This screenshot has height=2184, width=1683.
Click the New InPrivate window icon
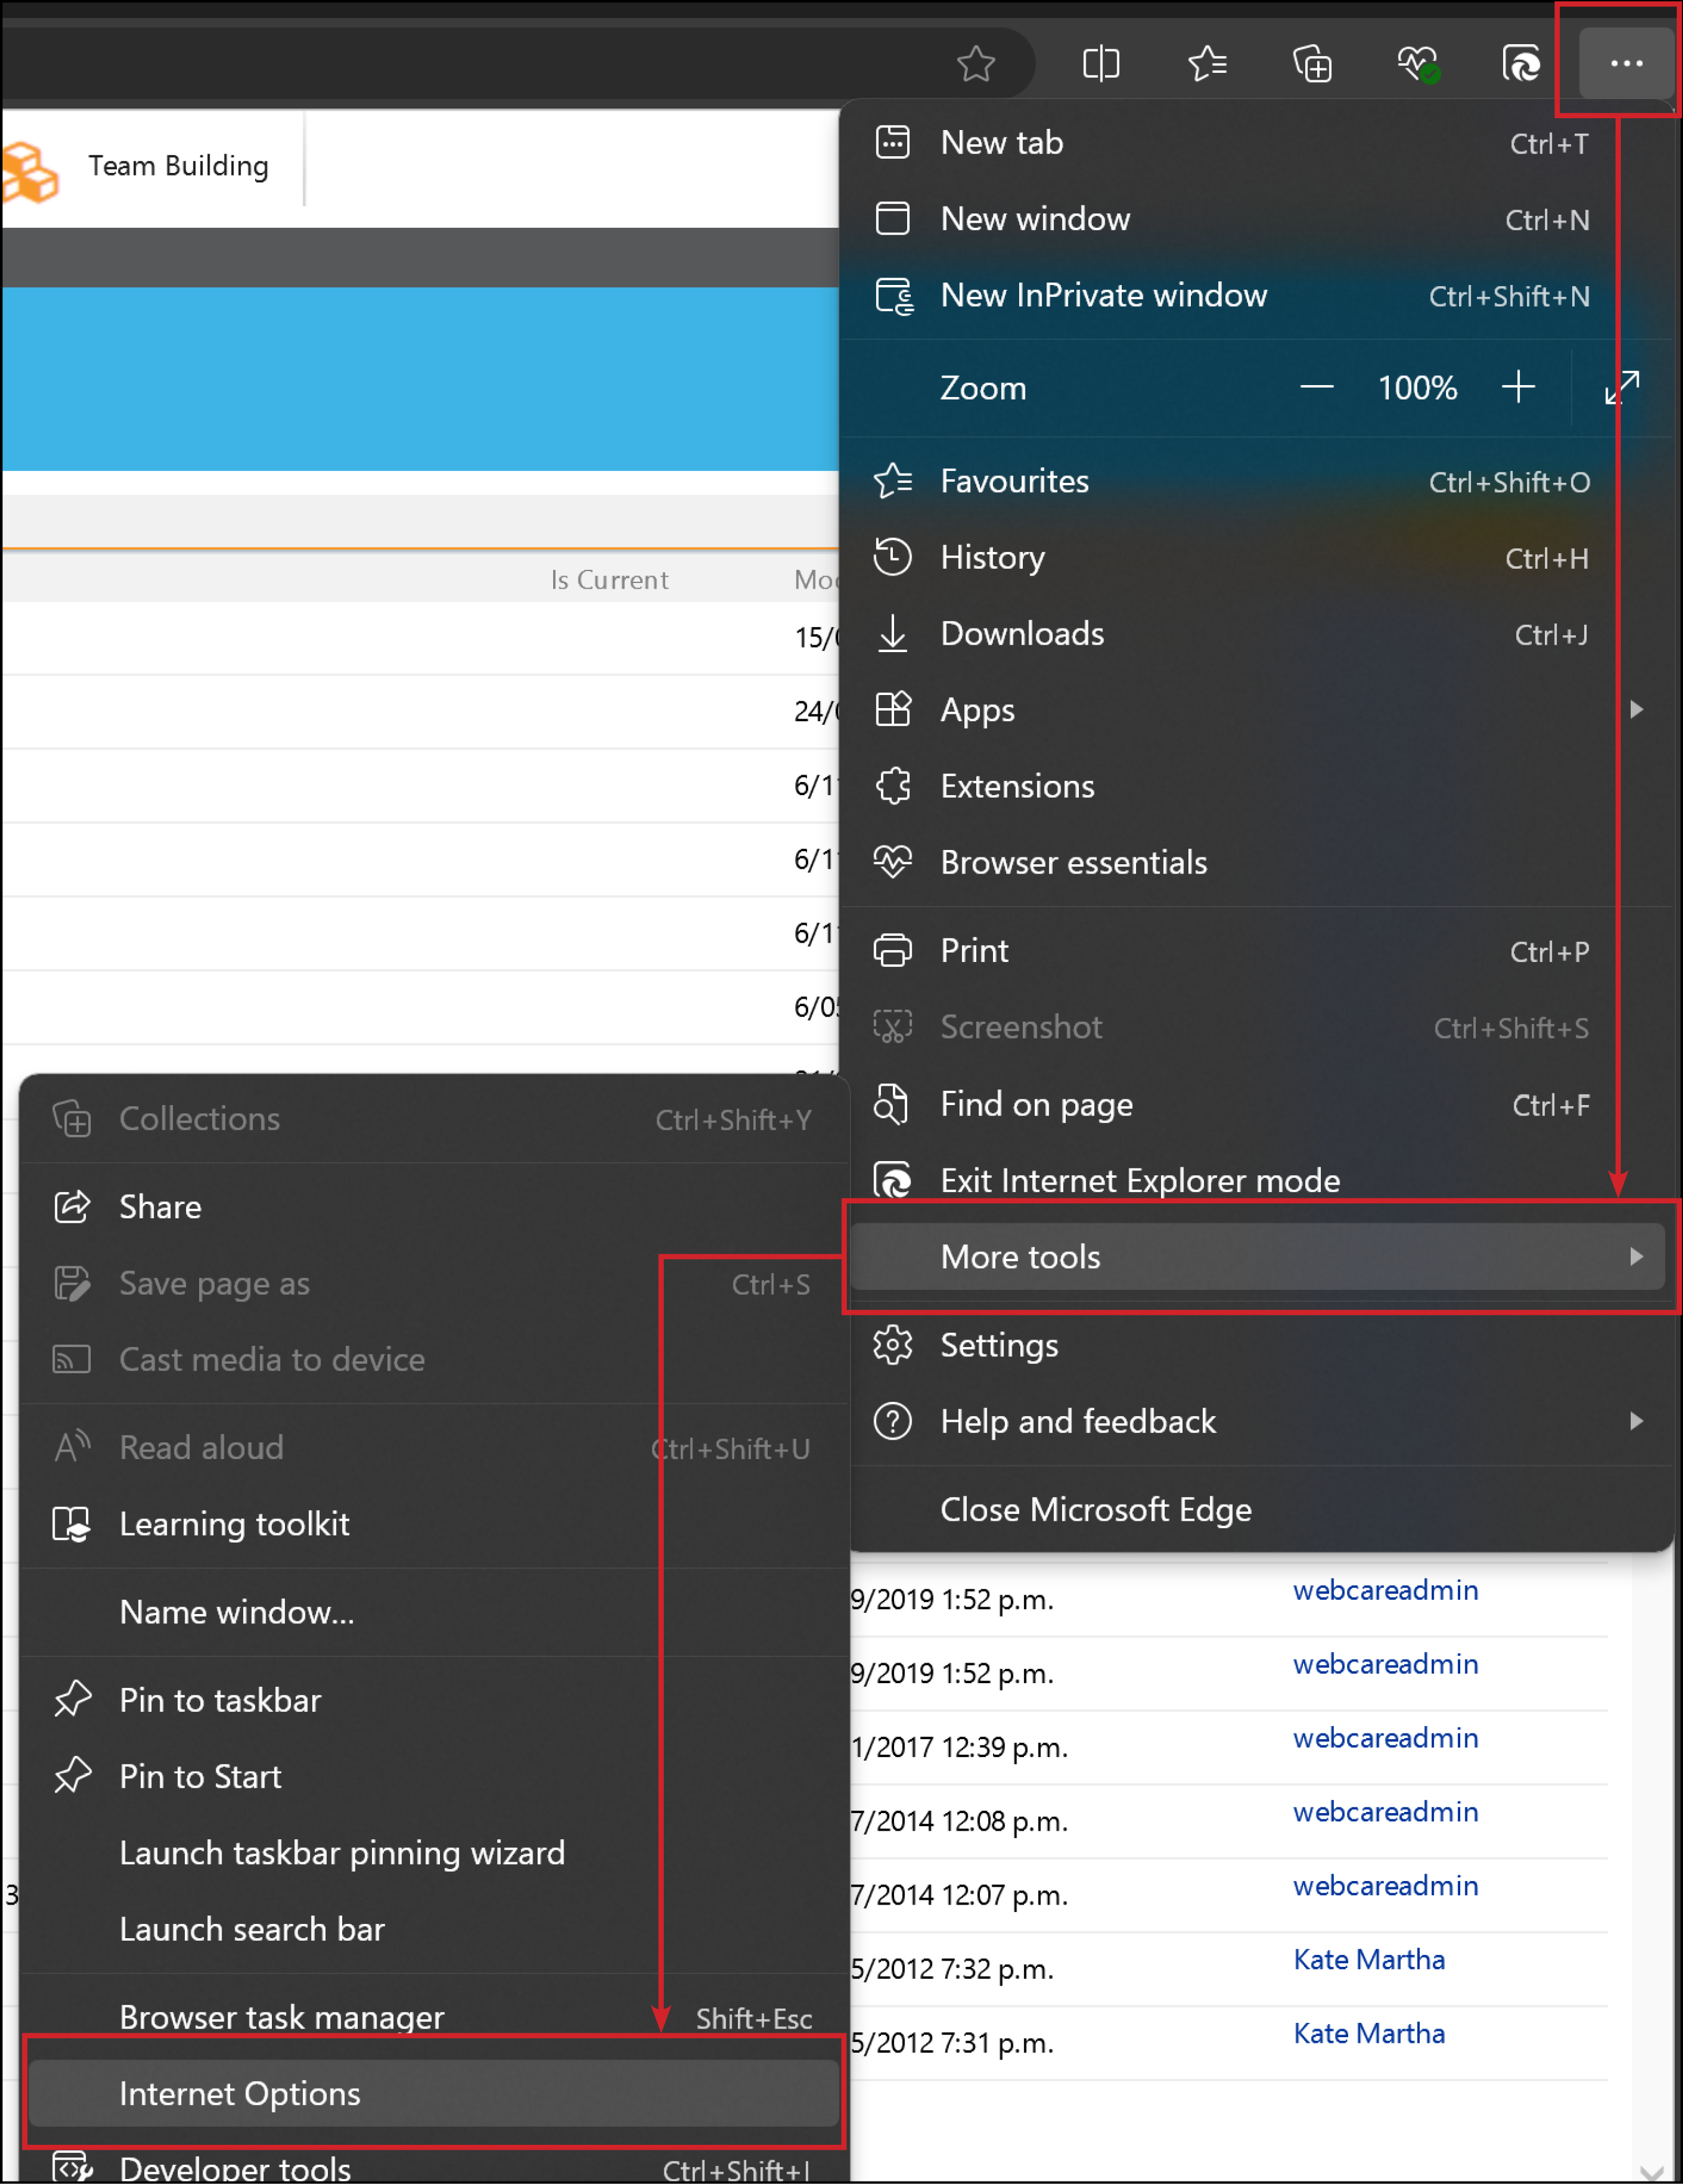tap(893, 296)
